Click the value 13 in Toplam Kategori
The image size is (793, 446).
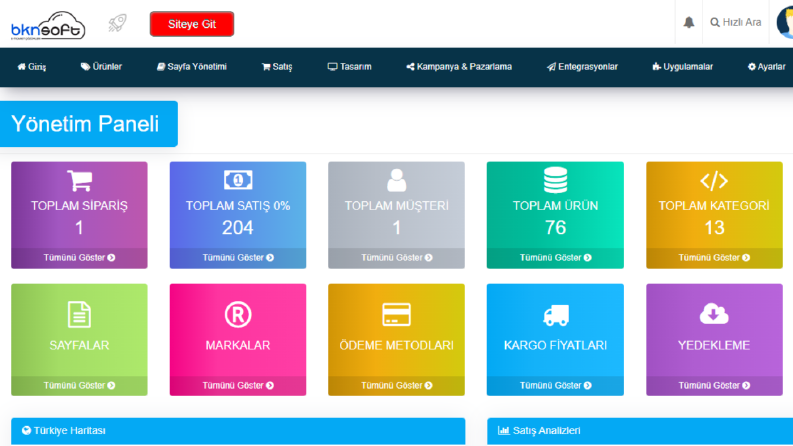click(714, 228)
